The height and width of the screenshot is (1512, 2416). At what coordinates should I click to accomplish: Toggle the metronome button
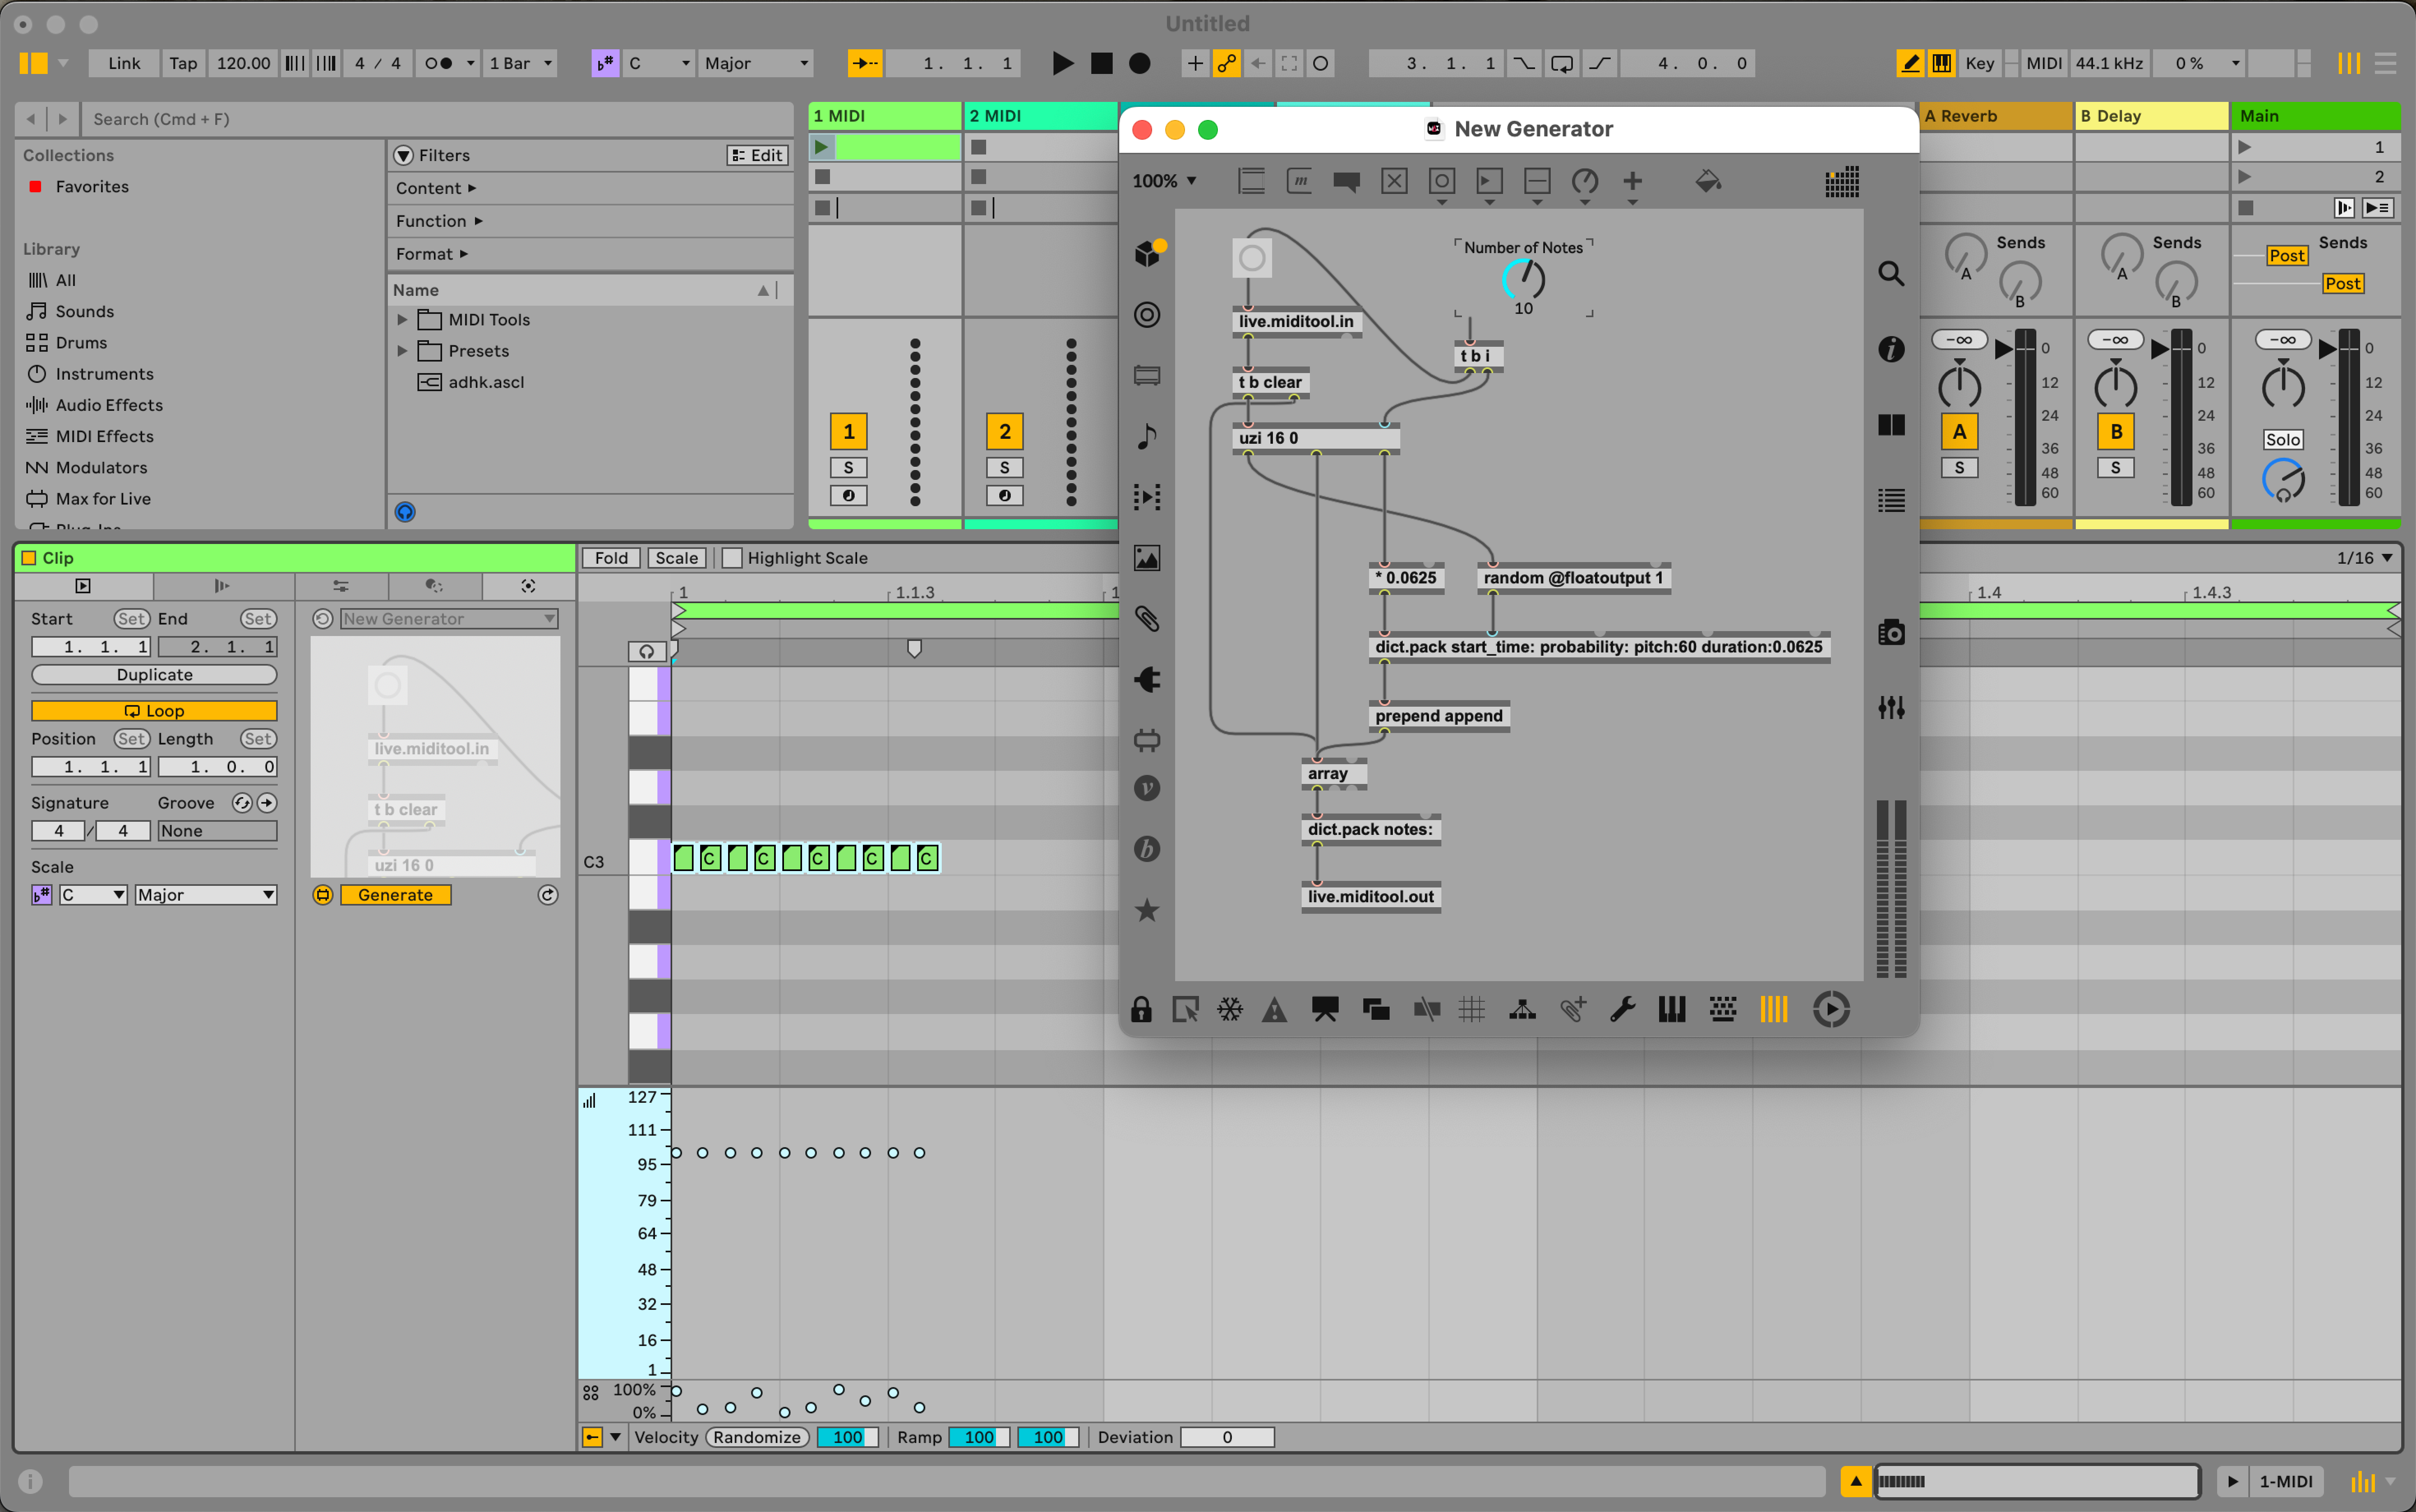pos(438,63)
